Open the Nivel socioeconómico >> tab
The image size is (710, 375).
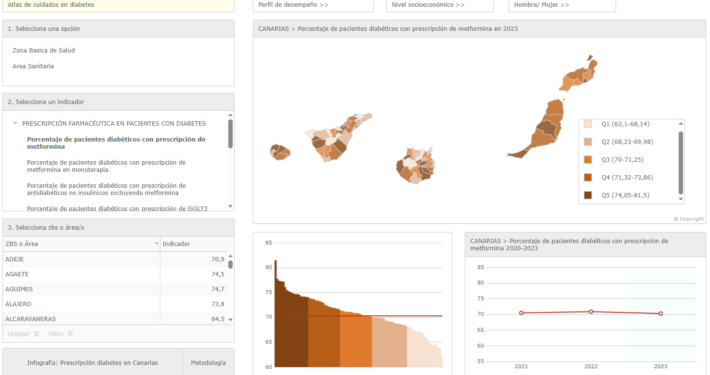pos(440,5)
